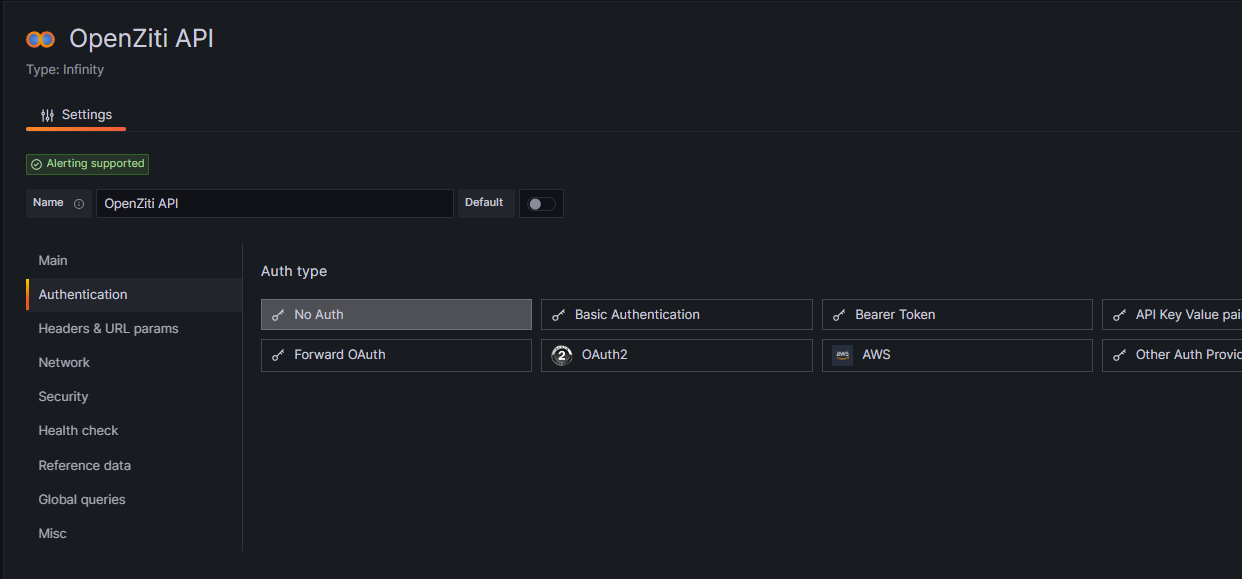Select the No Auth button

(396, 314)
